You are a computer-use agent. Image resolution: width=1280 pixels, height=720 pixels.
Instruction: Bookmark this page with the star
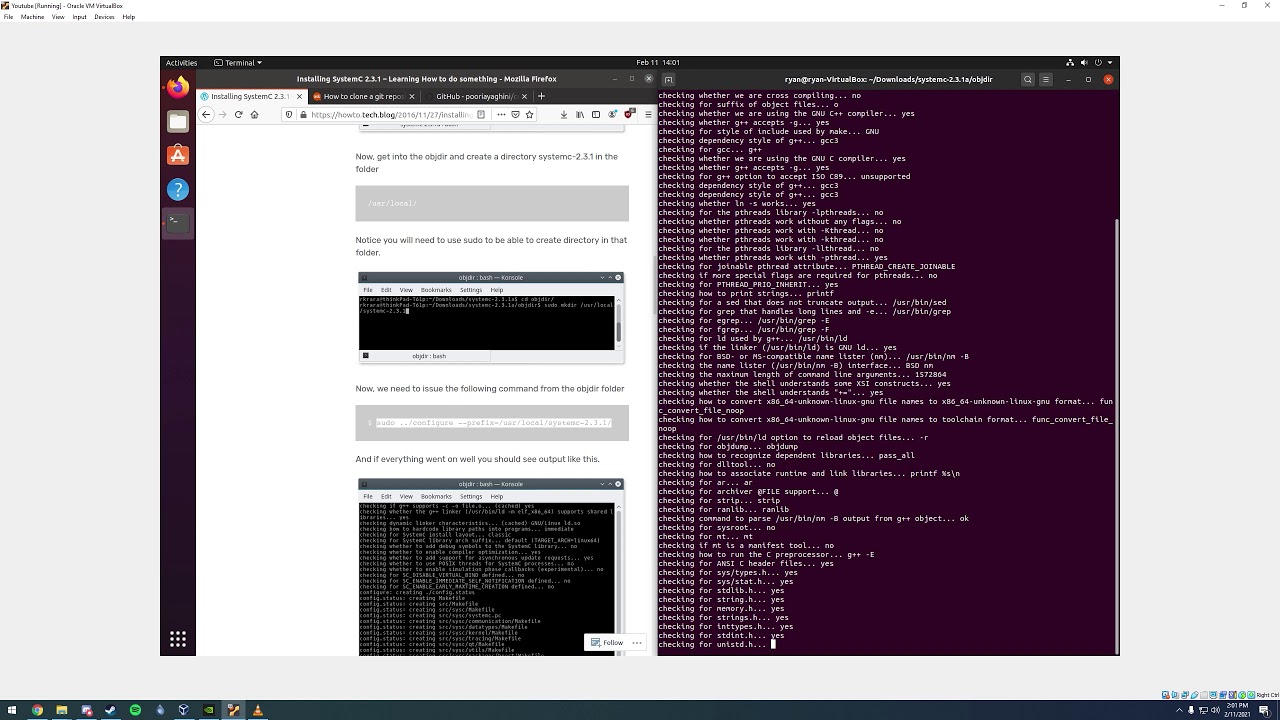coord(530,114)
